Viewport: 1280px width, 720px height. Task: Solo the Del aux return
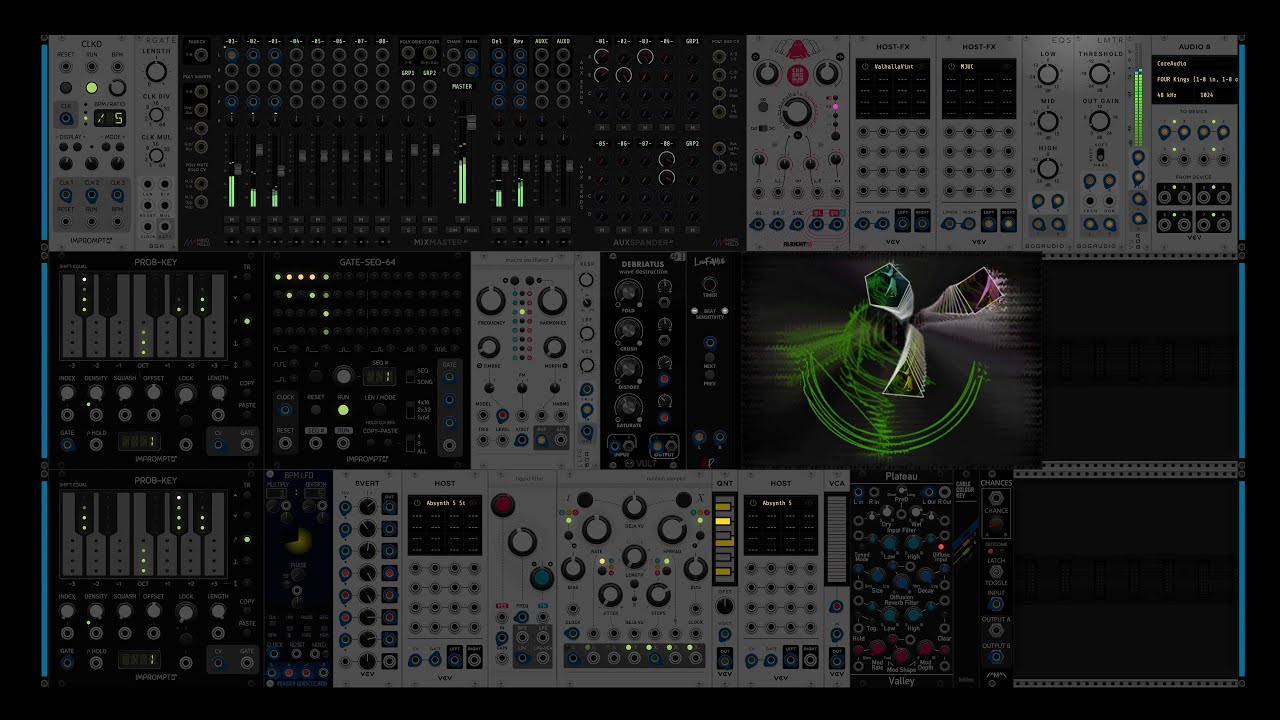point(498,230)
